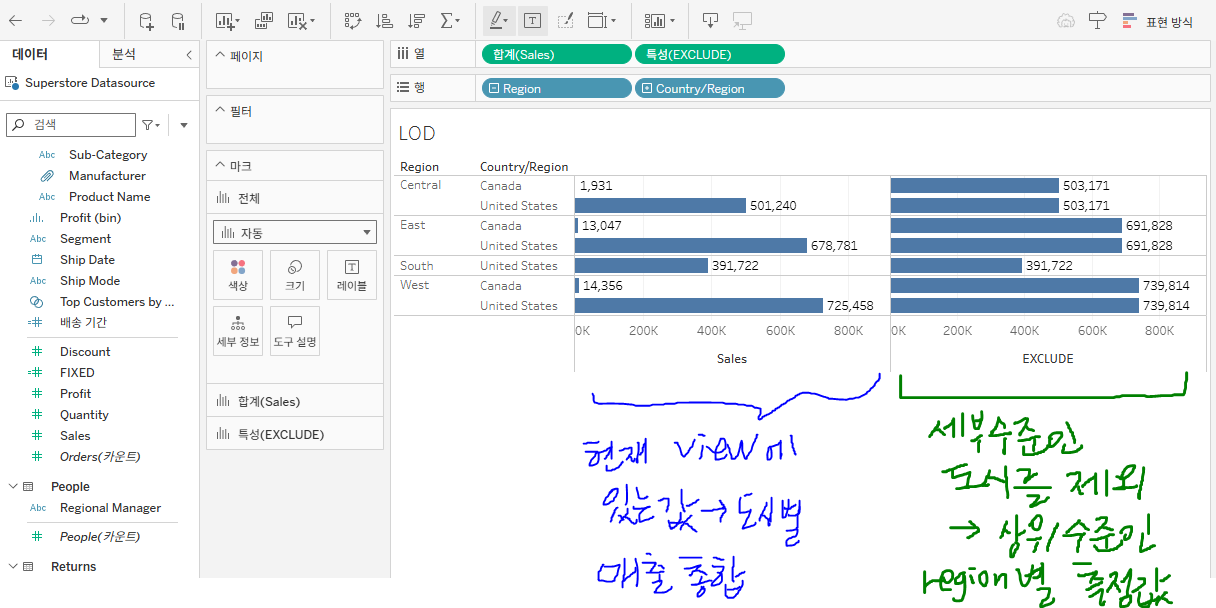Screen dimensions: 1216x608
Task: Collapse the data side pane
Action: (189, 55)
